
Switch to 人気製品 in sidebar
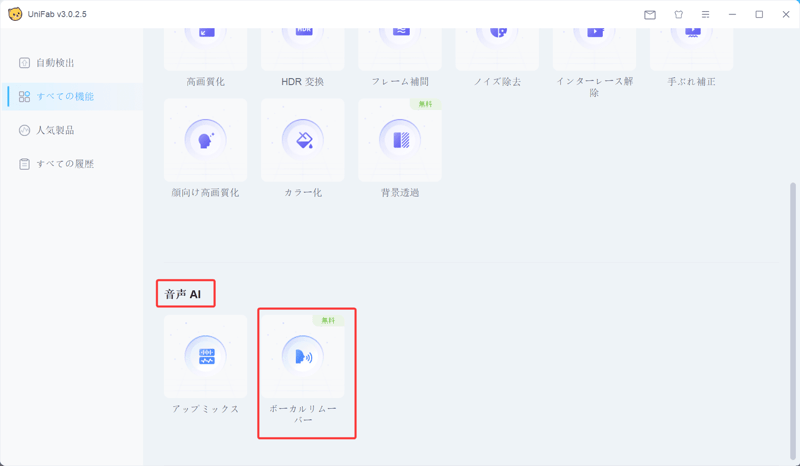[x=72, y=130]
